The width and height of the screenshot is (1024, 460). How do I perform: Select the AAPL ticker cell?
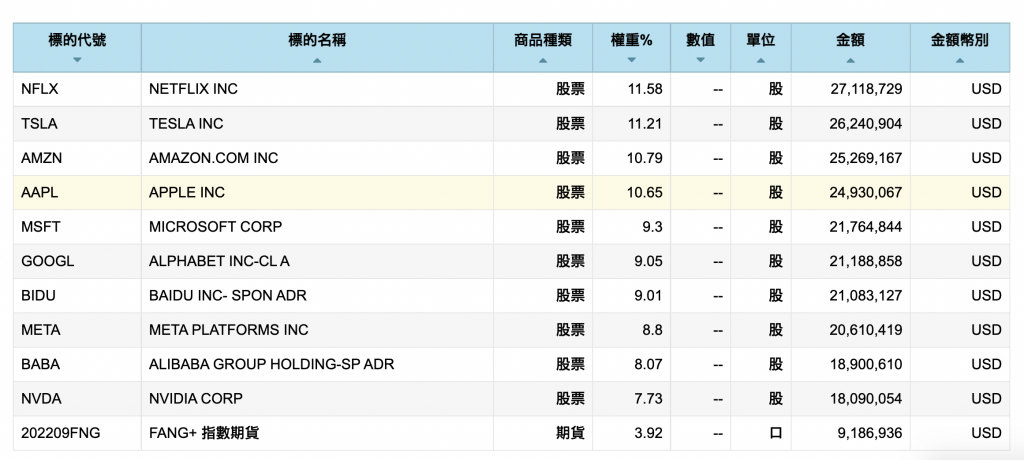77,192
